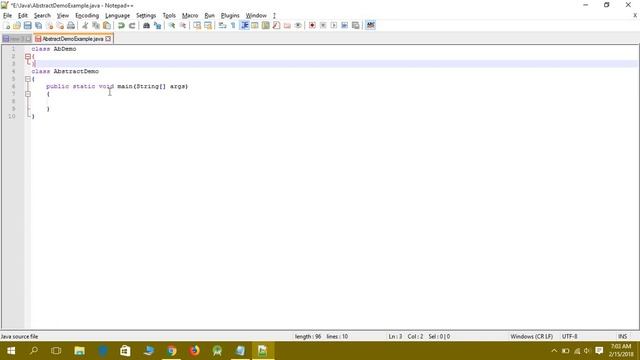
Task: Click the save recorded macro icon
Action: 356,25
